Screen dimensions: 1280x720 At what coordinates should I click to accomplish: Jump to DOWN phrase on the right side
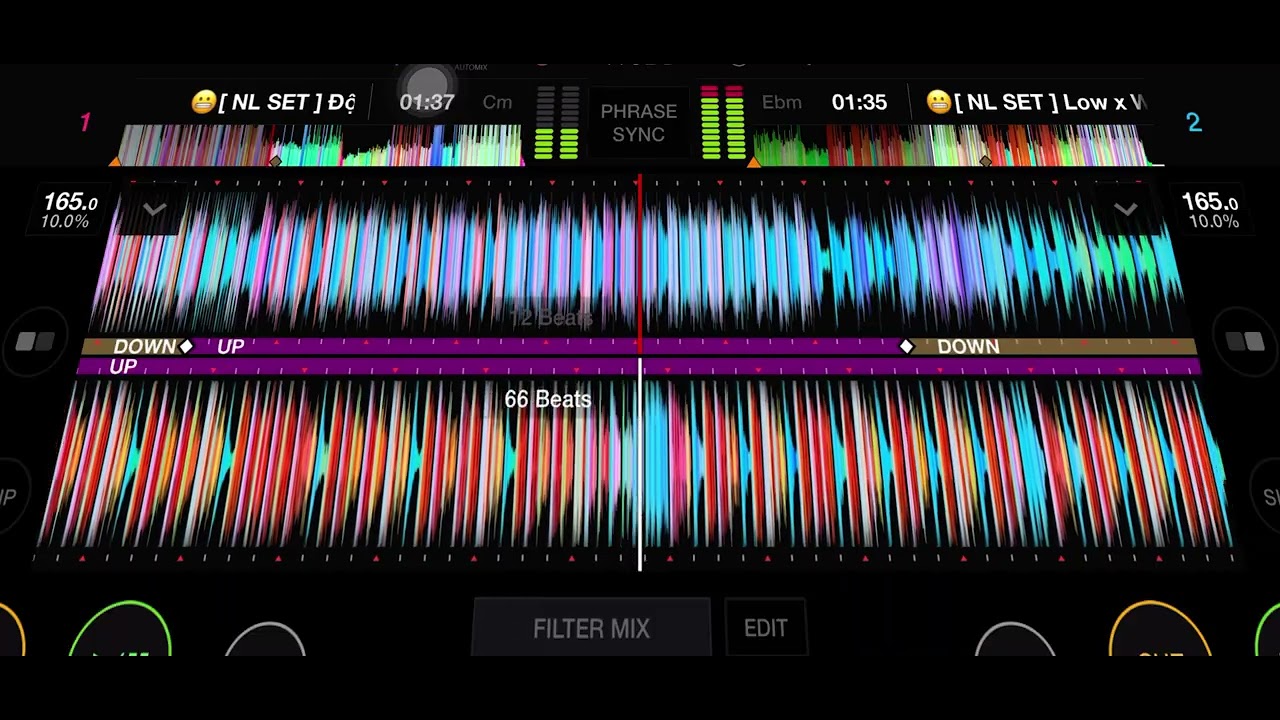pyautogui.click(x=968, y=346)
